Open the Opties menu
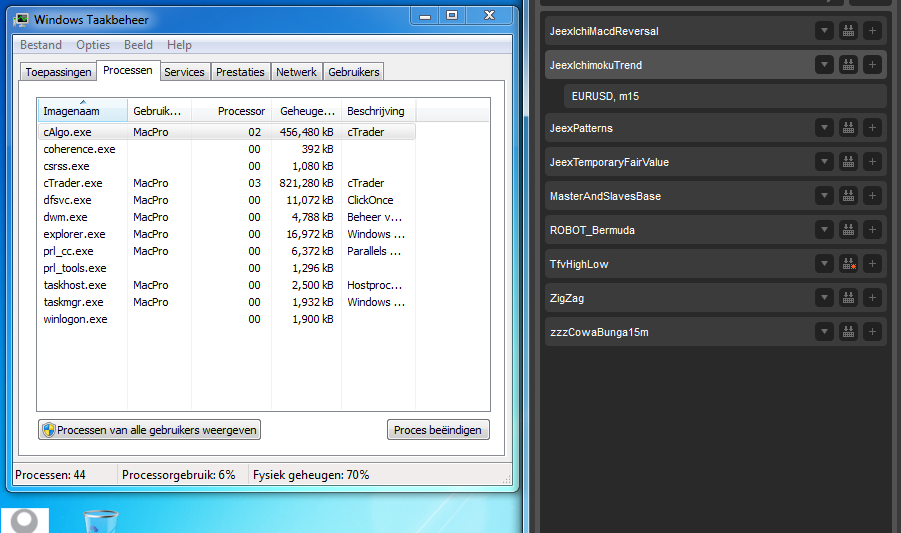The height and width of the screenshot is (533, 901). point(93,45)
